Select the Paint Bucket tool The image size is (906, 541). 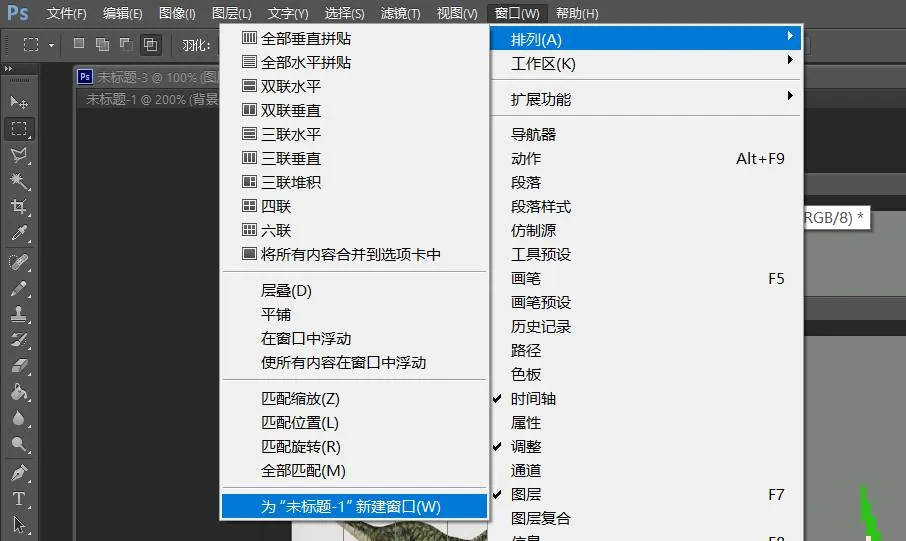[x=18, y=392]
